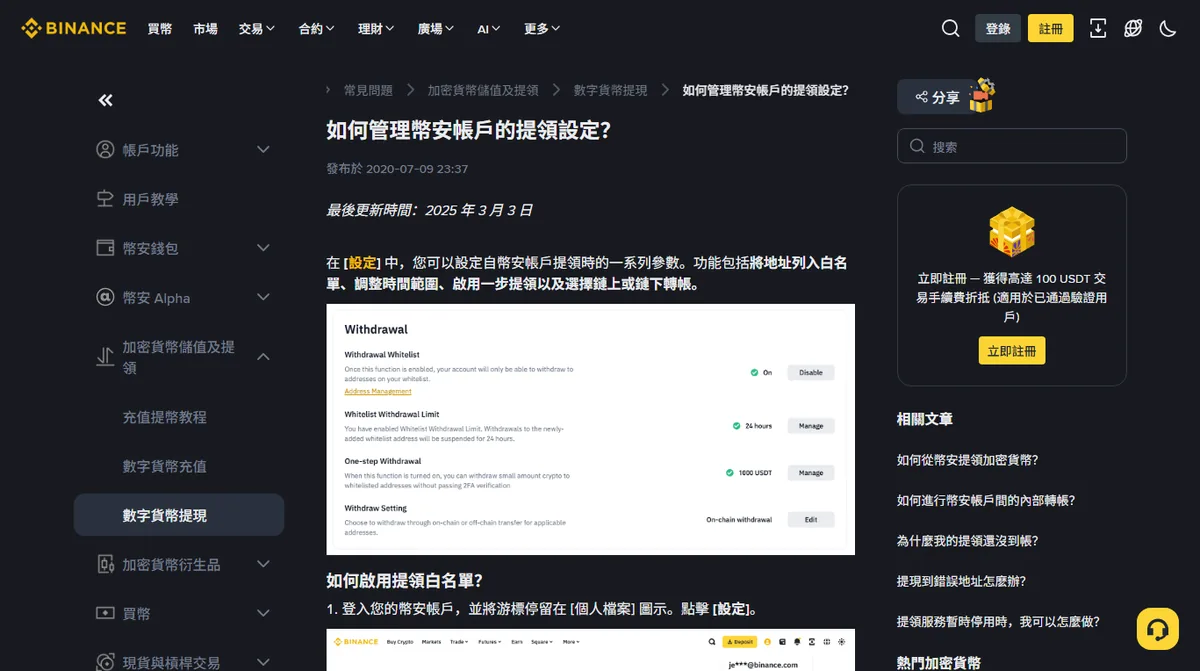Click the registration bonus mascot image
Screen dimensions: 1200x671
click(1011, 232)
